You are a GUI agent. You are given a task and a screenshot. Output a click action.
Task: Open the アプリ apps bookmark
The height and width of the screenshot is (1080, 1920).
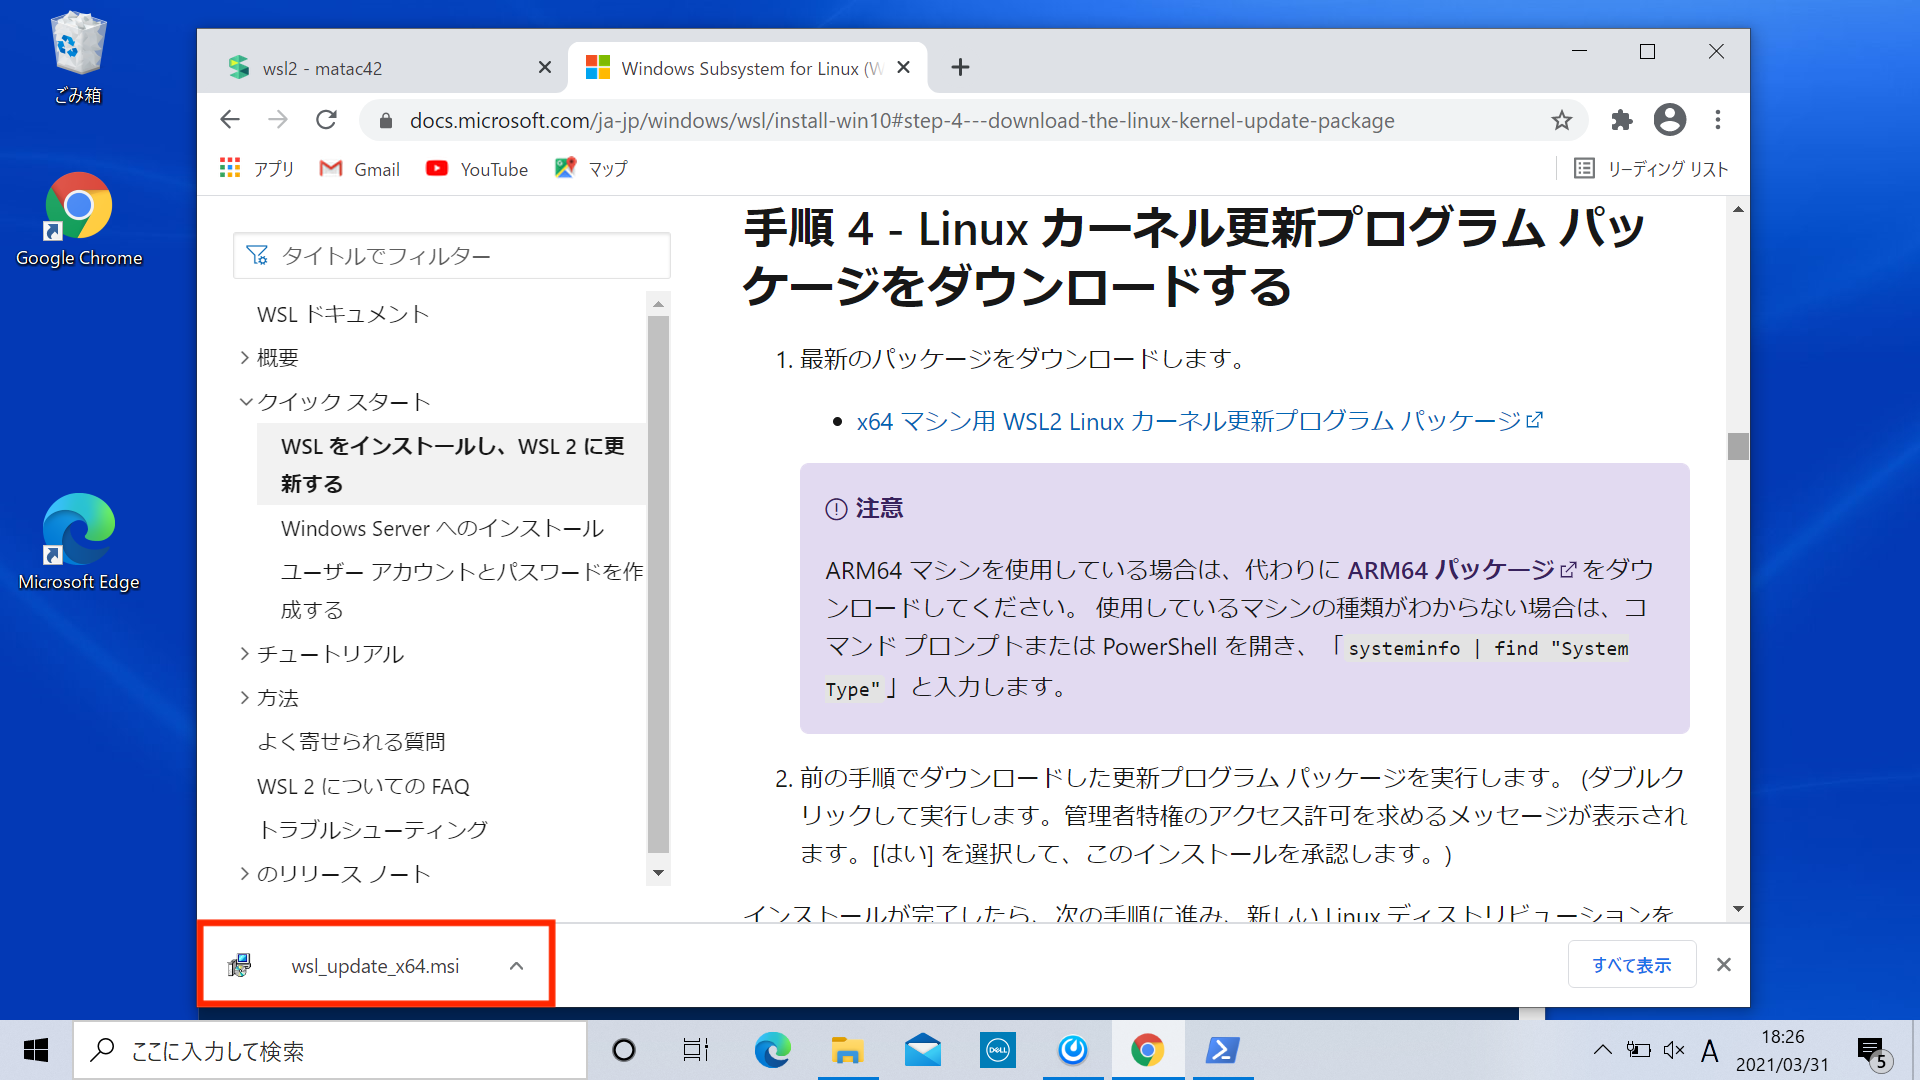tap(257, 169)
